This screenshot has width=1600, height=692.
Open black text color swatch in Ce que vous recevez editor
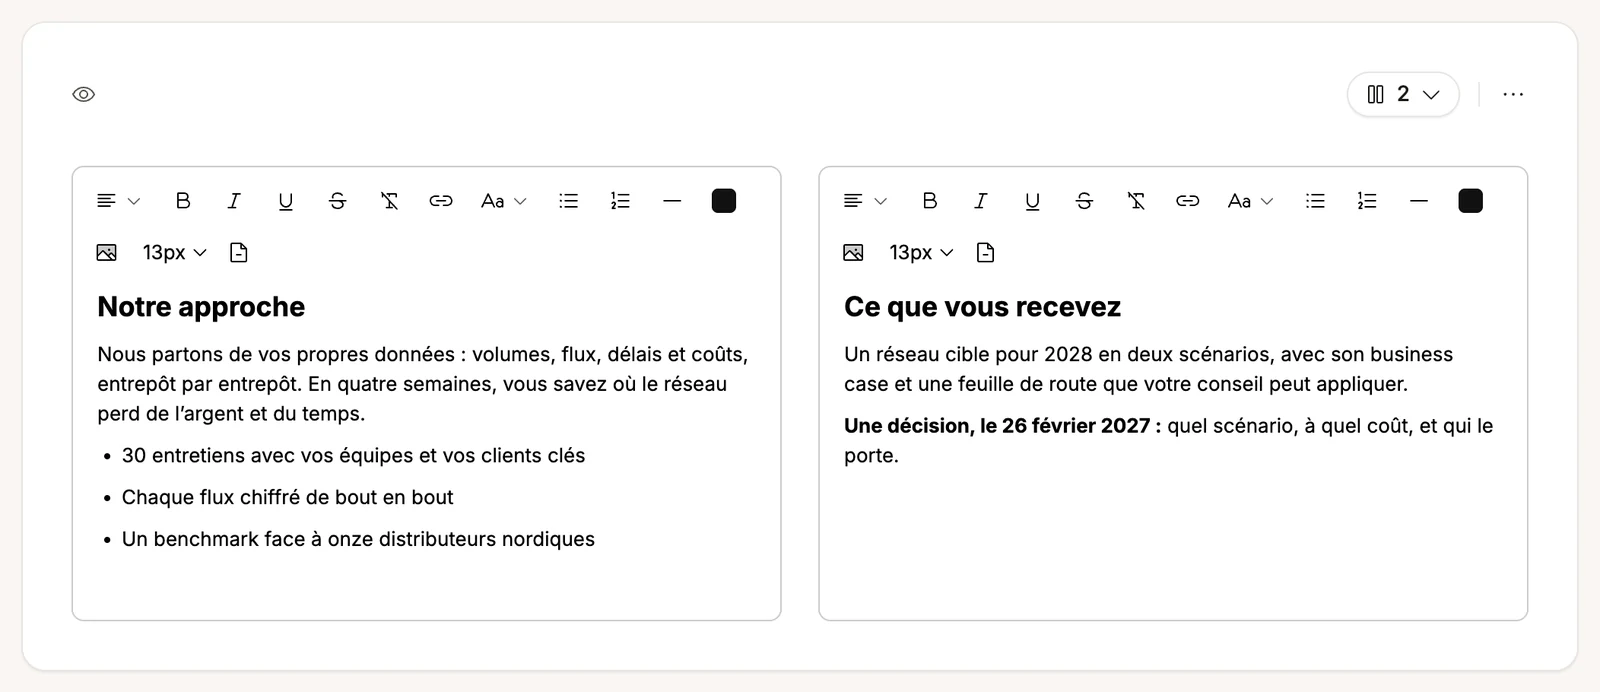[1471, 201]
